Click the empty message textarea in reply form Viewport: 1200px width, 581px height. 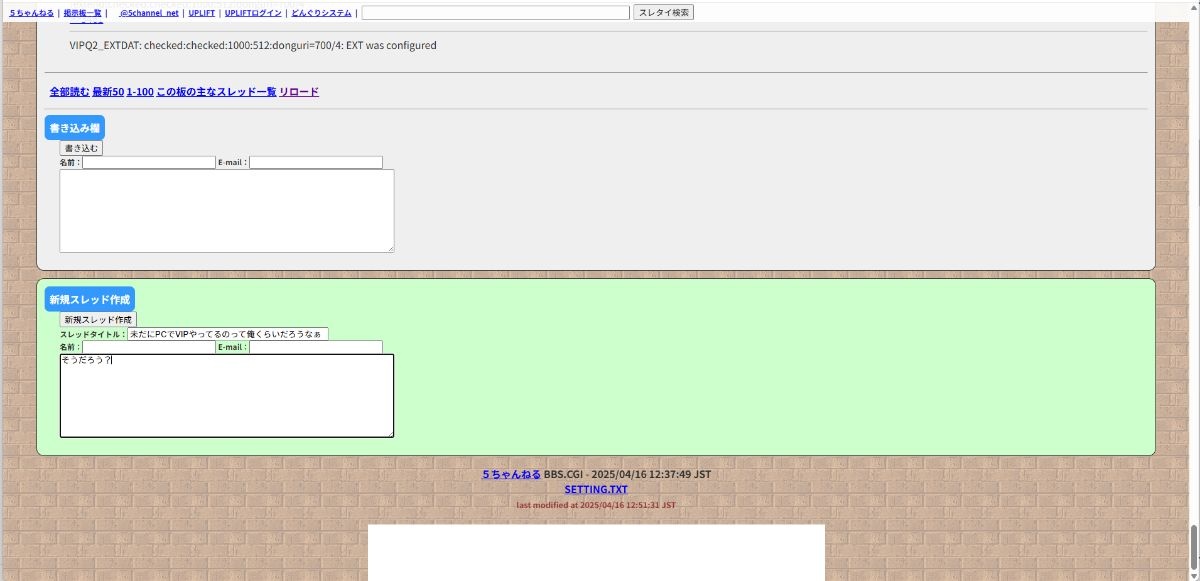(226, 210)
